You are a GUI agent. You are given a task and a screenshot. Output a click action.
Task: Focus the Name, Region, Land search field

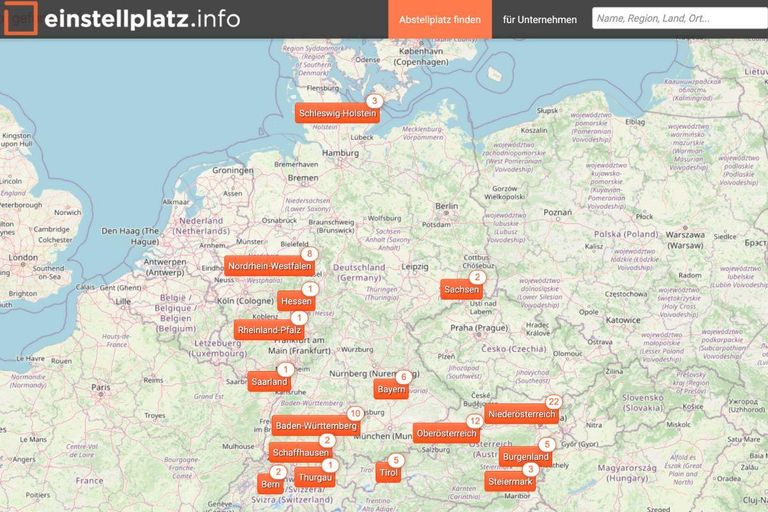[678, 19]
